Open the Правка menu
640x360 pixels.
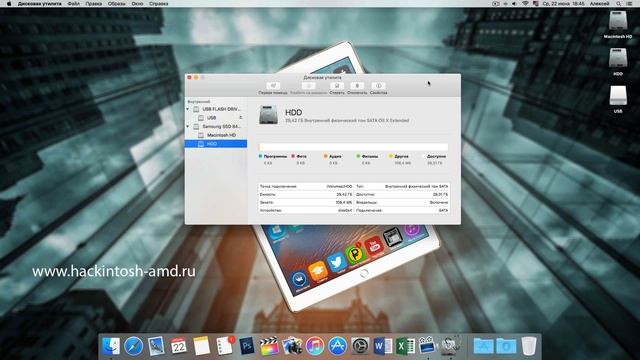(93, 4)
